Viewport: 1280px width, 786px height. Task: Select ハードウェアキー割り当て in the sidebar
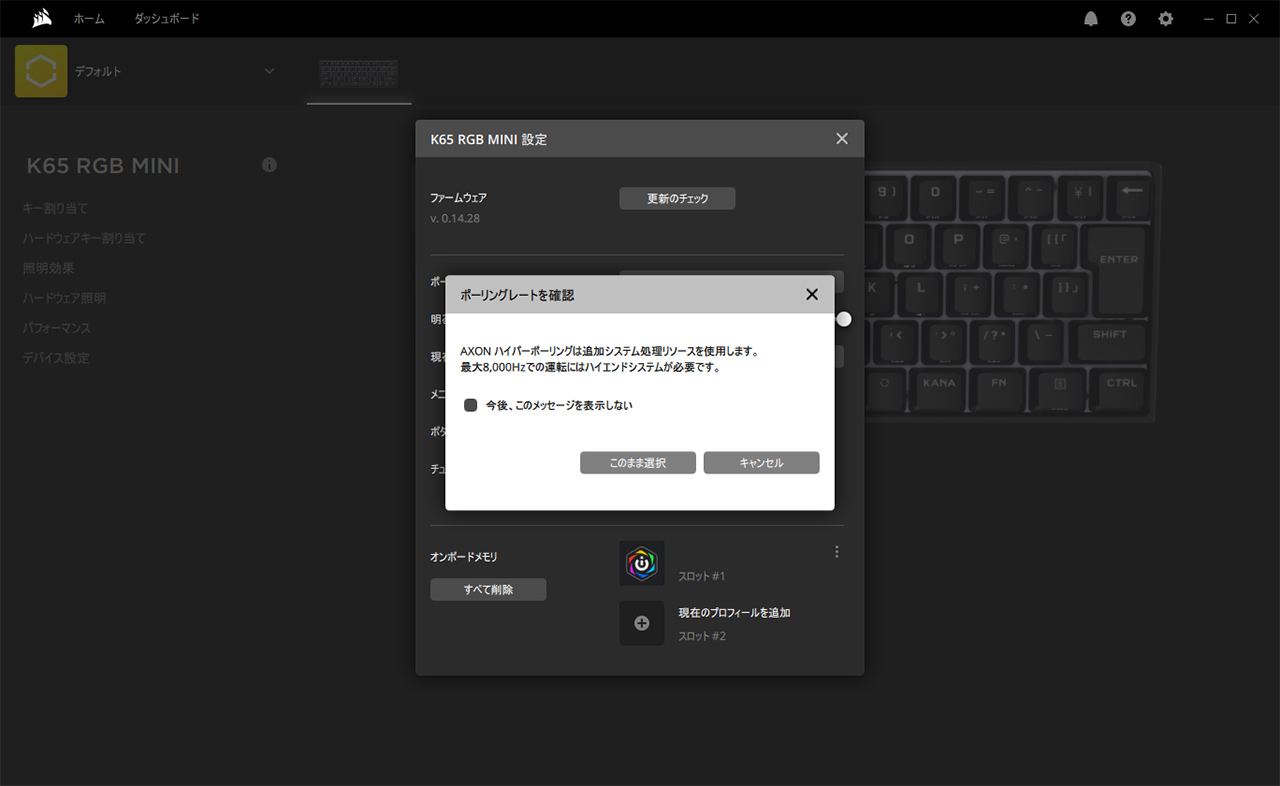tap(85, 238)
